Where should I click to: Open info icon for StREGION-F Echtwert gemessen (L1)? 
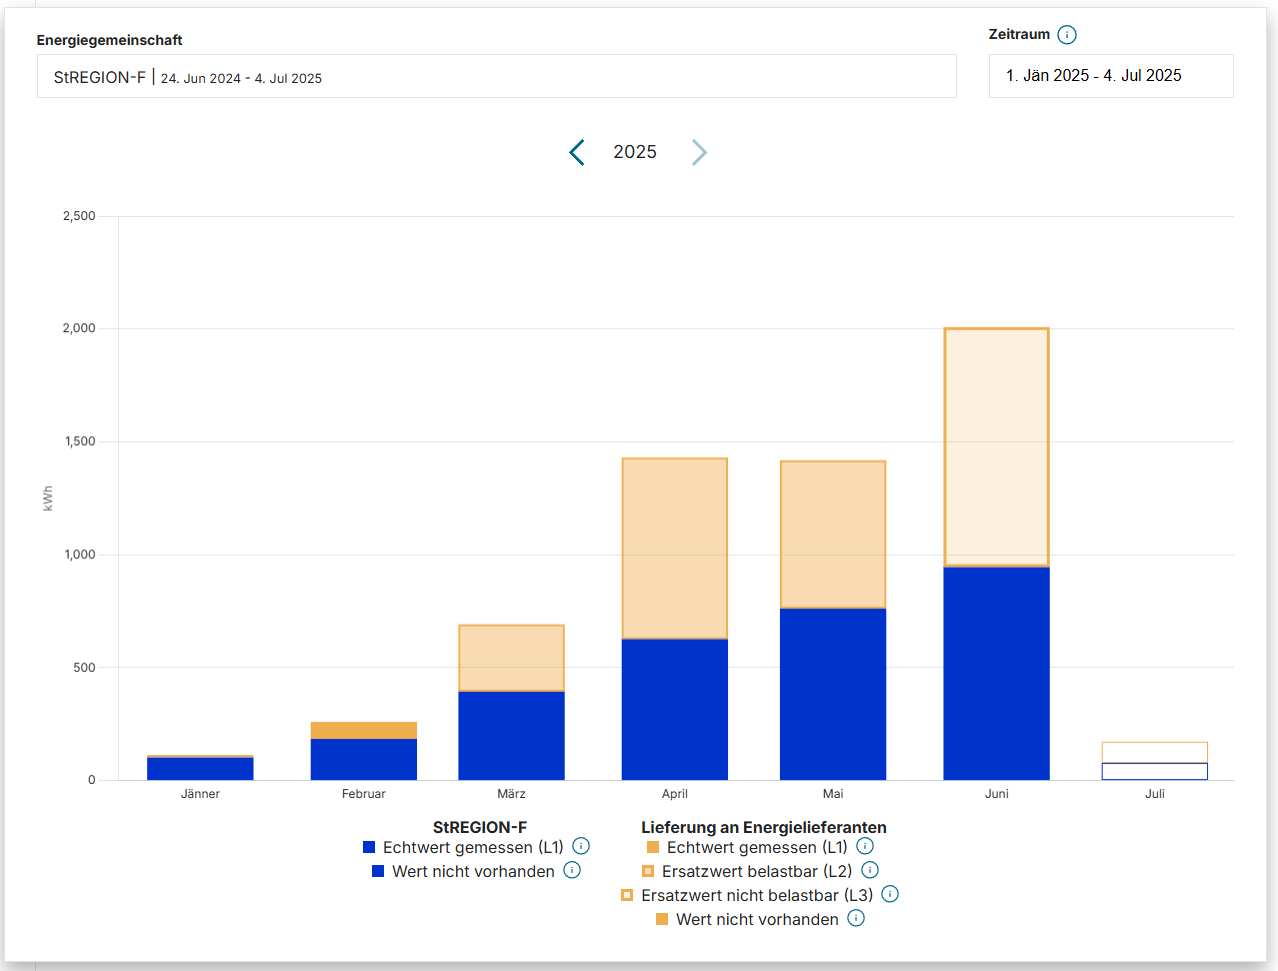[581, 846]
